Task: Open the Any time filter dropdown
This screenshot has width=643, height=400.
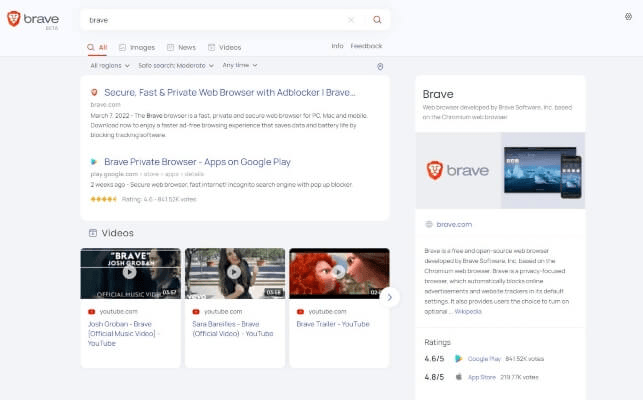Action: click(240, 65)
